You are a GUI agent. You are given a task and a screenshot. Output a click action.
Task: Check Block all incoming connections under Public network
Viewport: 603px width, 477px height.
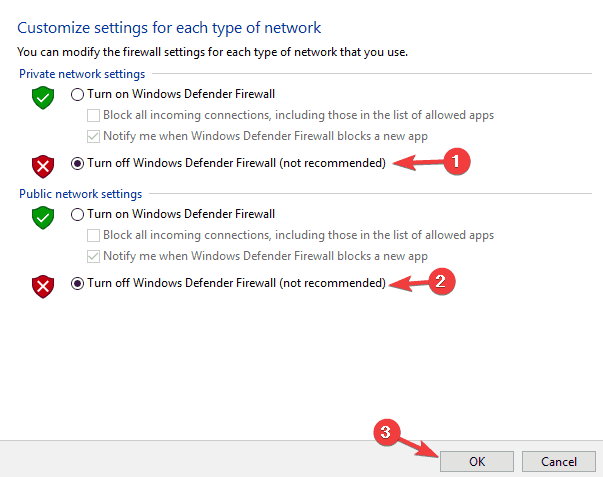pos(94,235)
